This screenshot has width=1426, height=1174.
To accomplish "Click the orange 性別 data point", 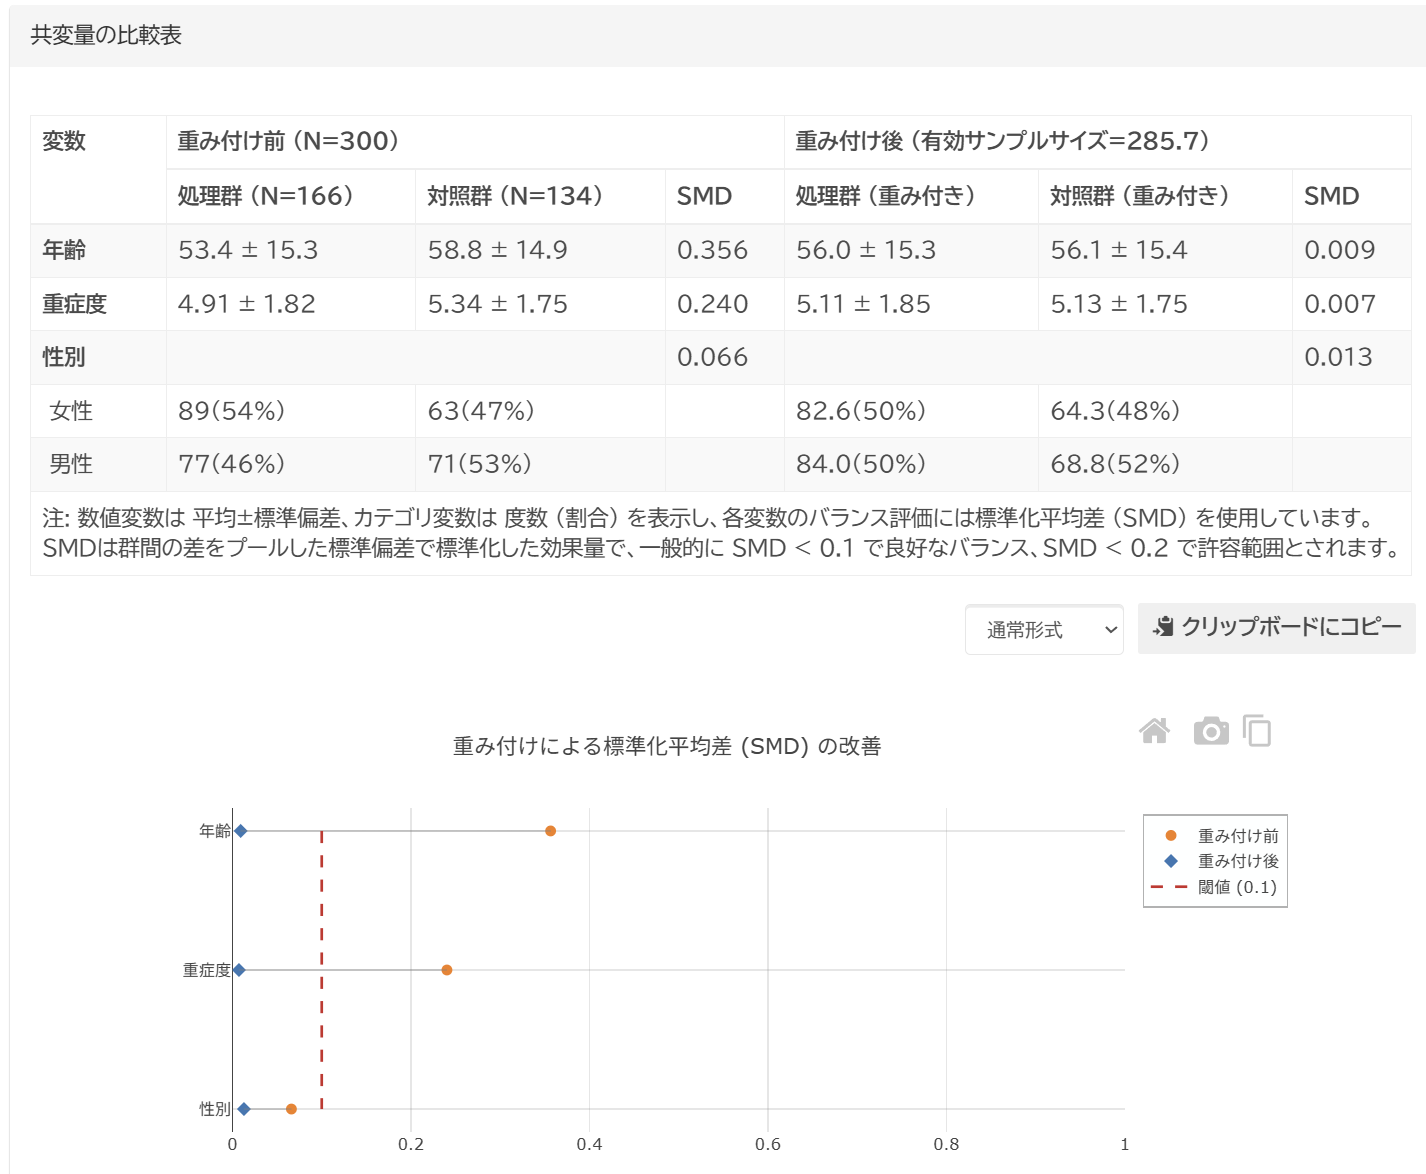I will [291, 1109].
